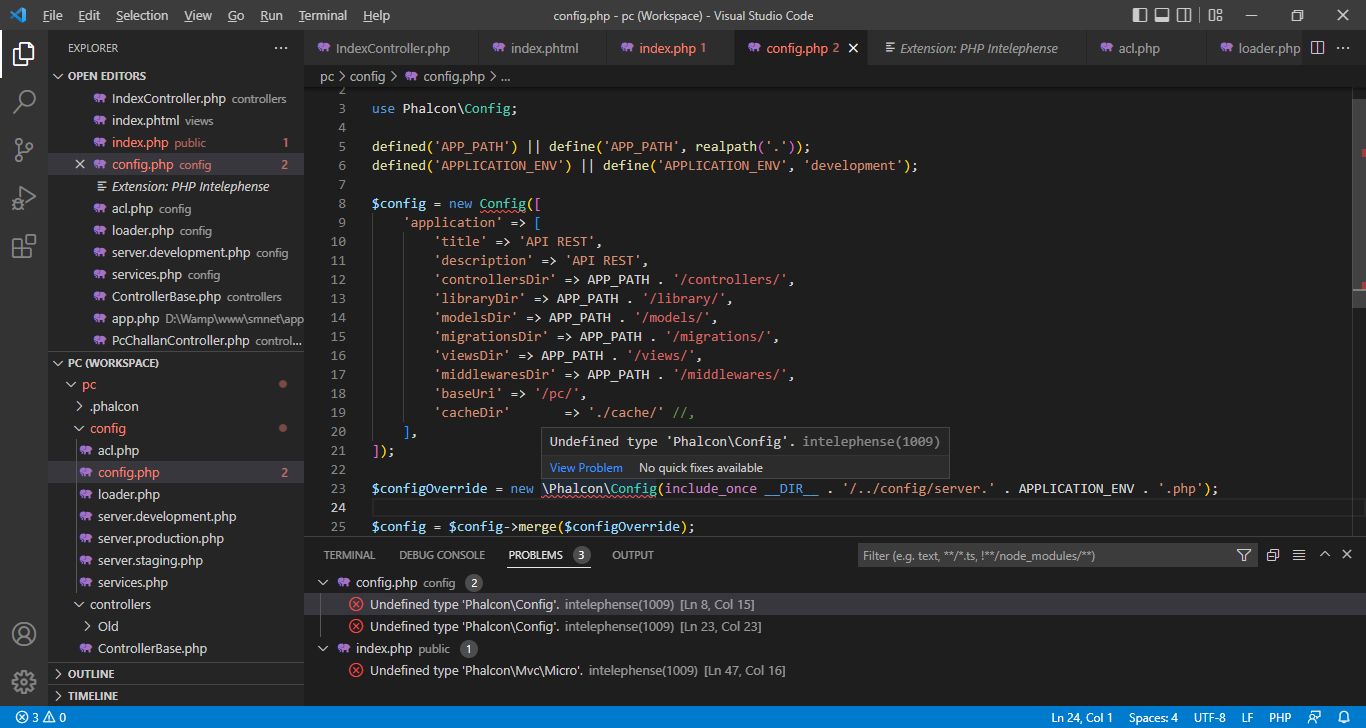Close the bottom panel

pos(1347,555)
